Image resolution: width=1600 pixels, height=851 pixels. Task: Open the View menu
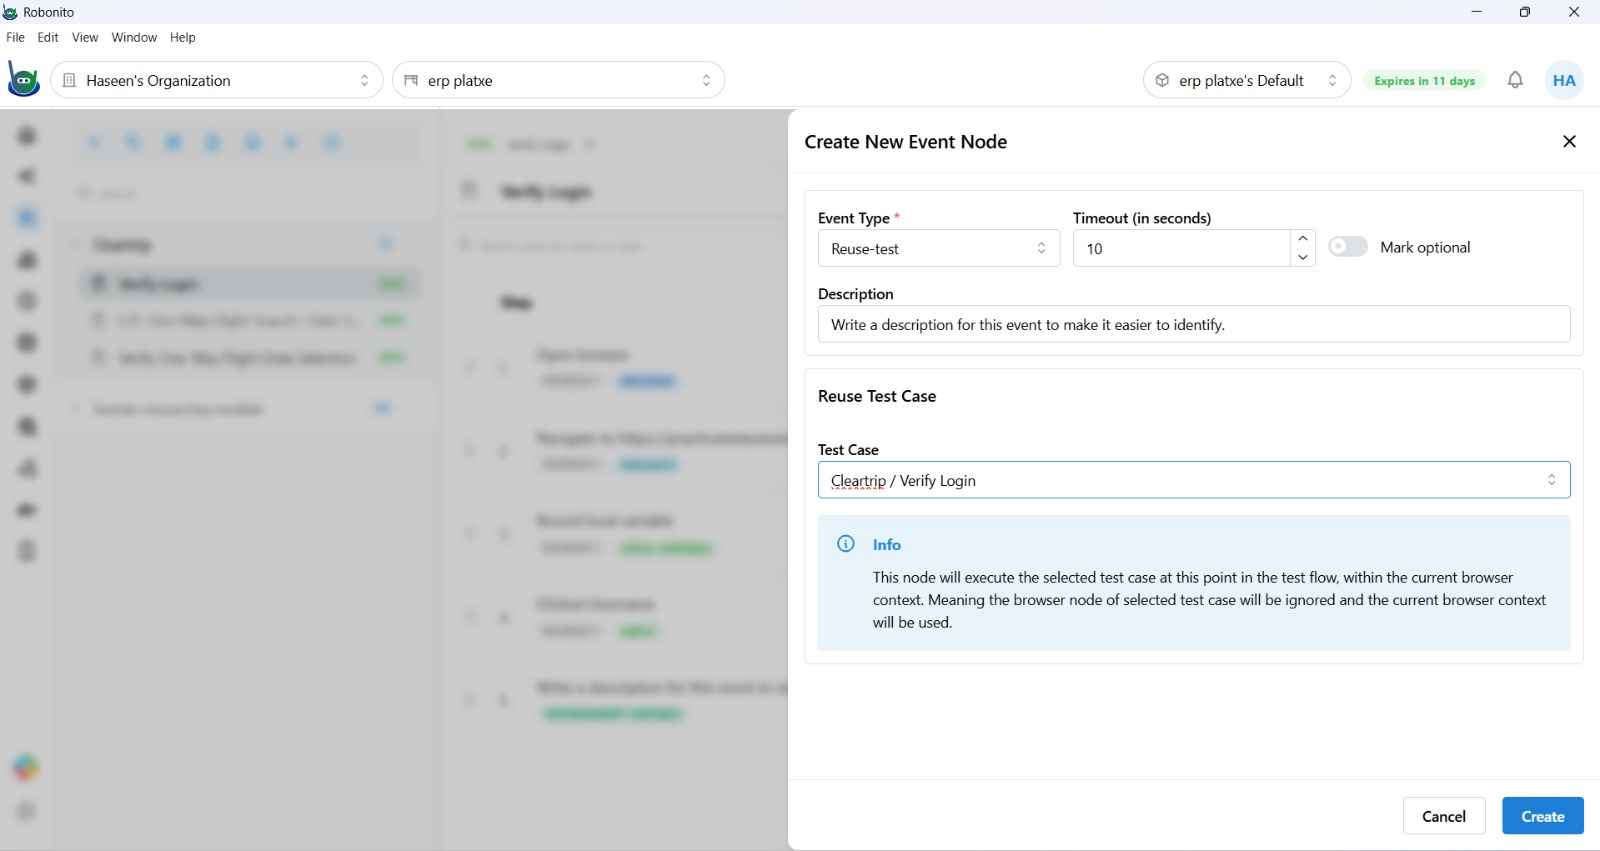[x=85, y=37]
